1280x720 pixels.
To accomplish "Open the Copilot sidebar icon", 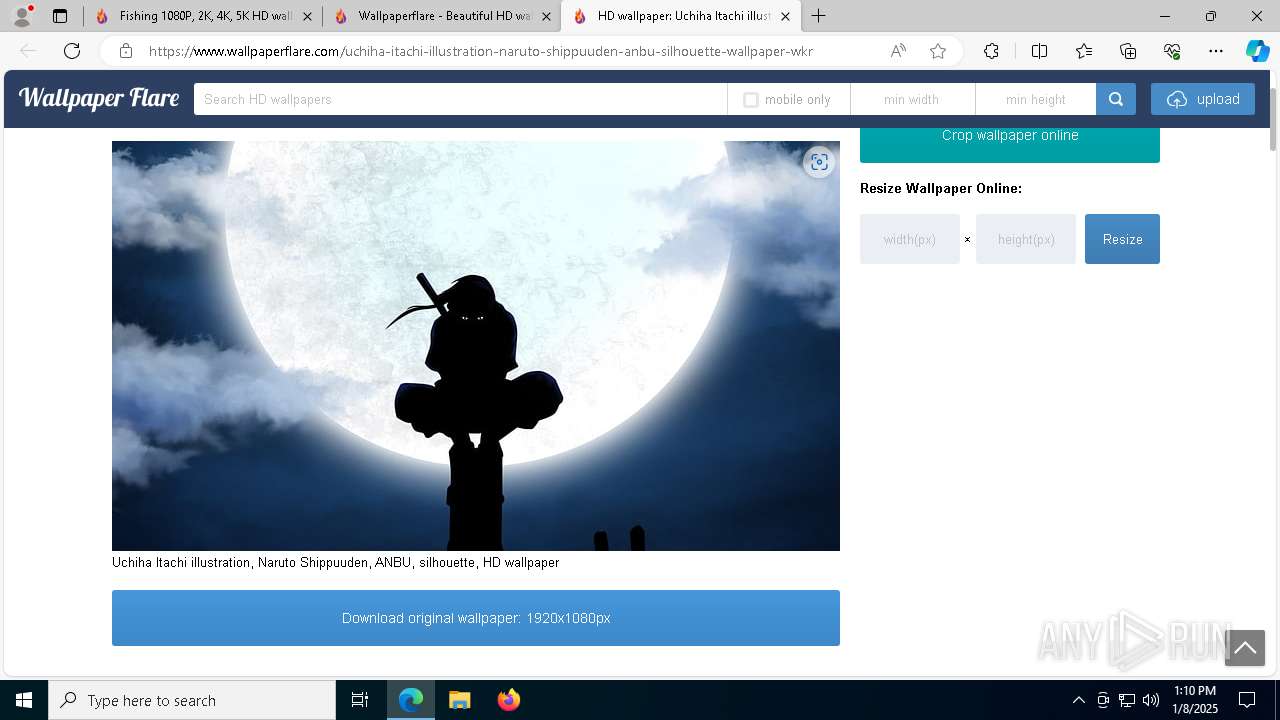I will (x=1257, y=51).
